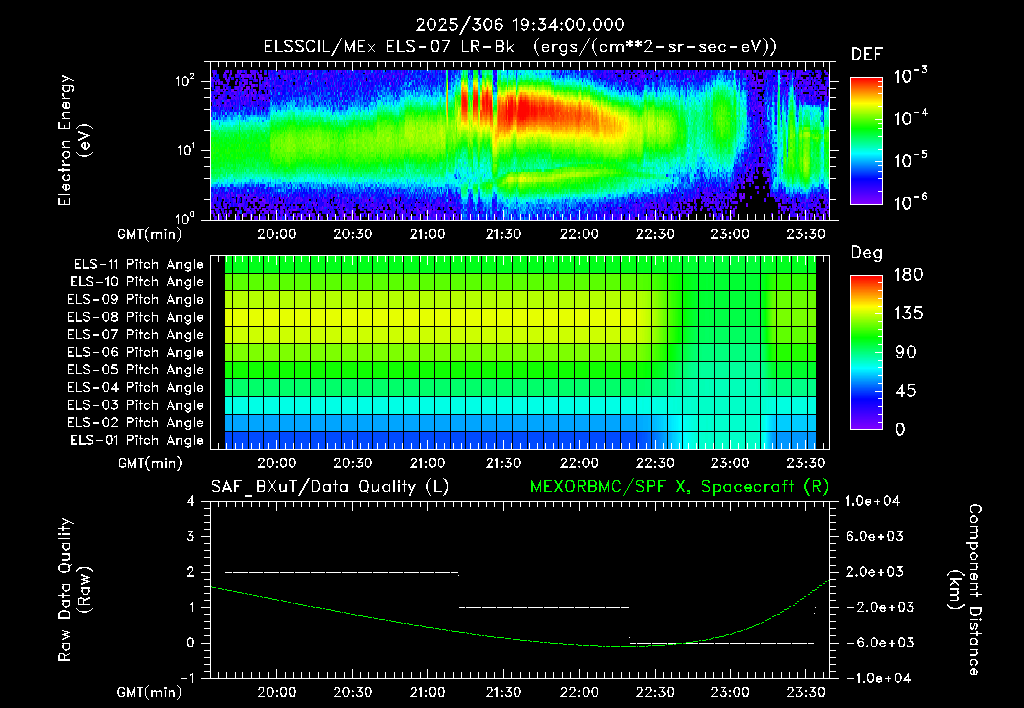This screenshot has width=1024, height=708.
Task: Select the SAF_BXuT/Data Quality (L) title
Action: 330,487
